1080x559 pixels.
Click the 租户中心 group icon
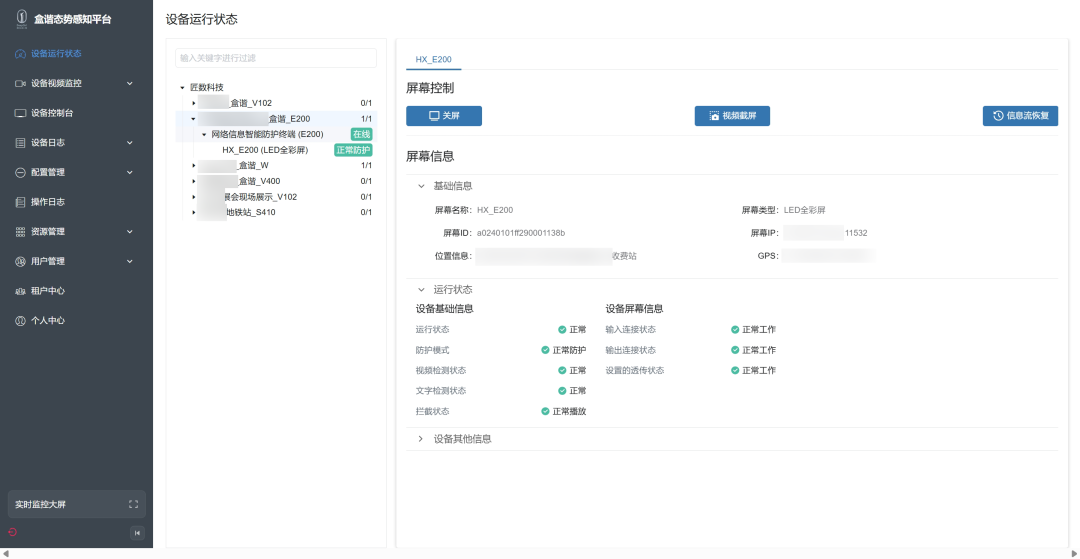coord(20,291)
